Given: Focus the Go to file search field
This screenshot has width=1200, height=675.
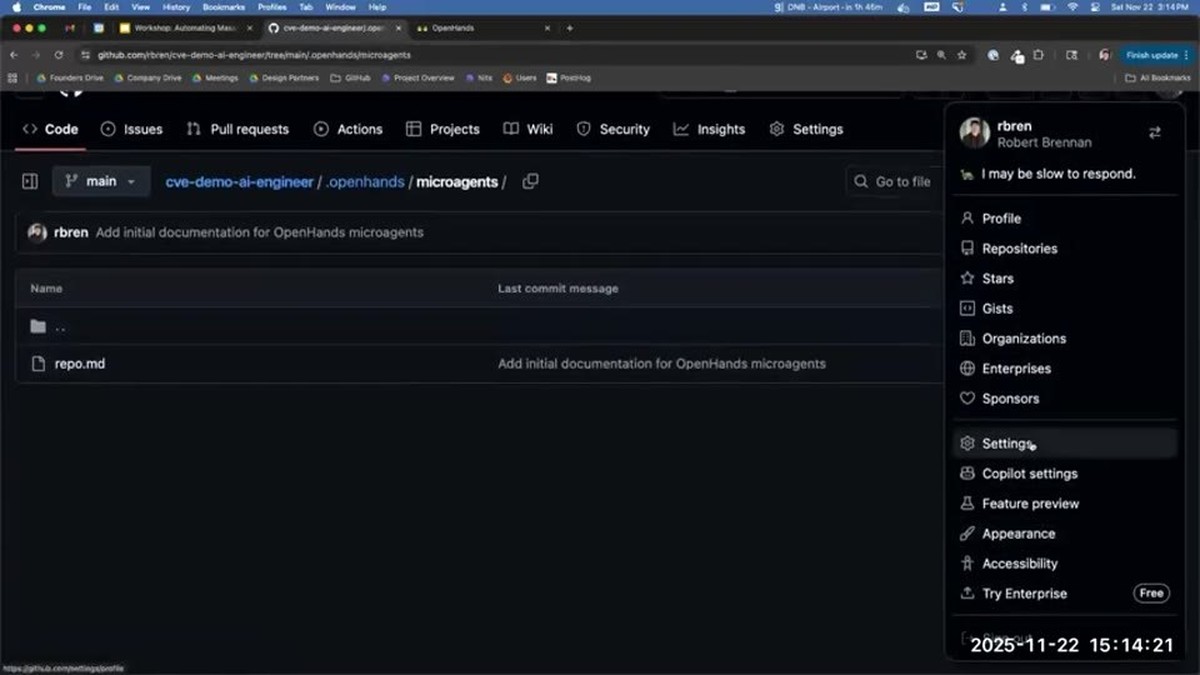Looking at the screenshot, I should 895,181.
